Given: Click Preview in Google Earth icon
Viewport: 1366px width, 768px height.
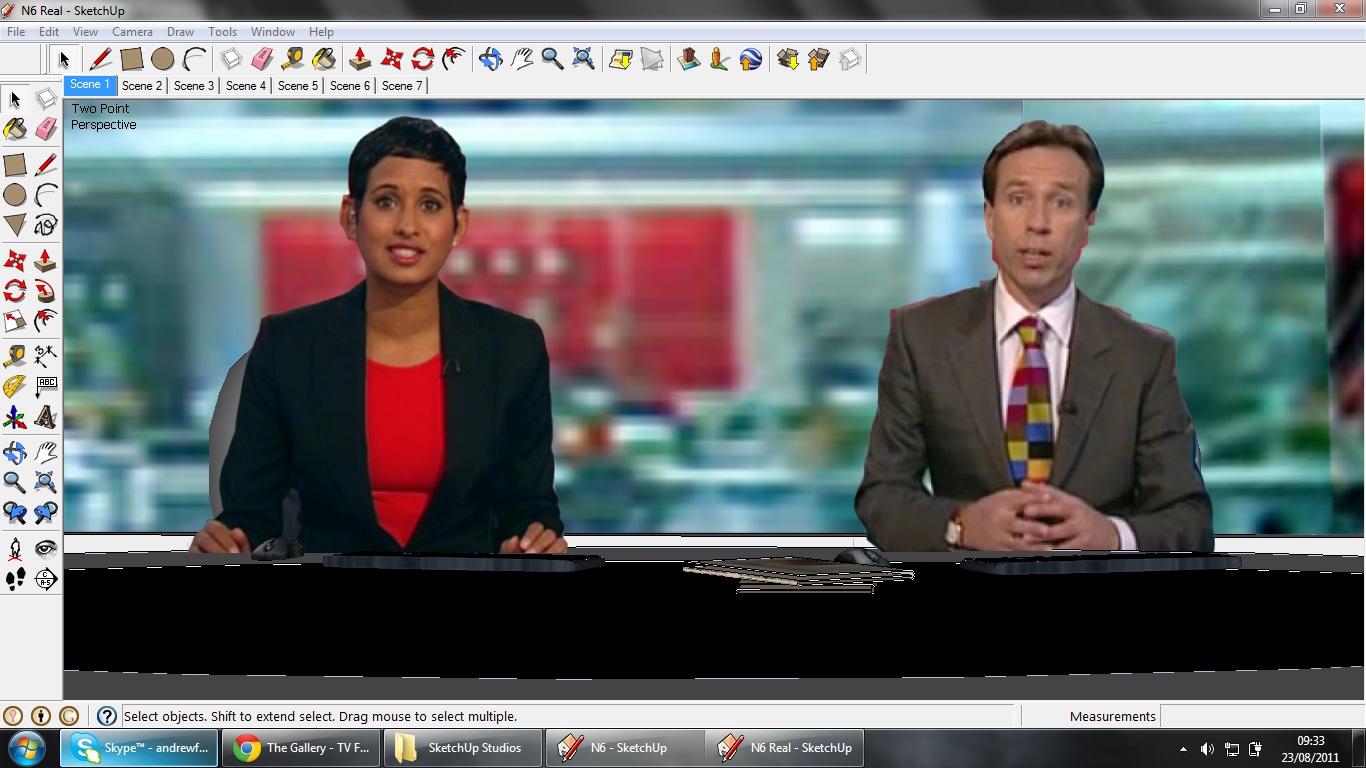Looking at the screenshot, I should click(x=751, y=59).
